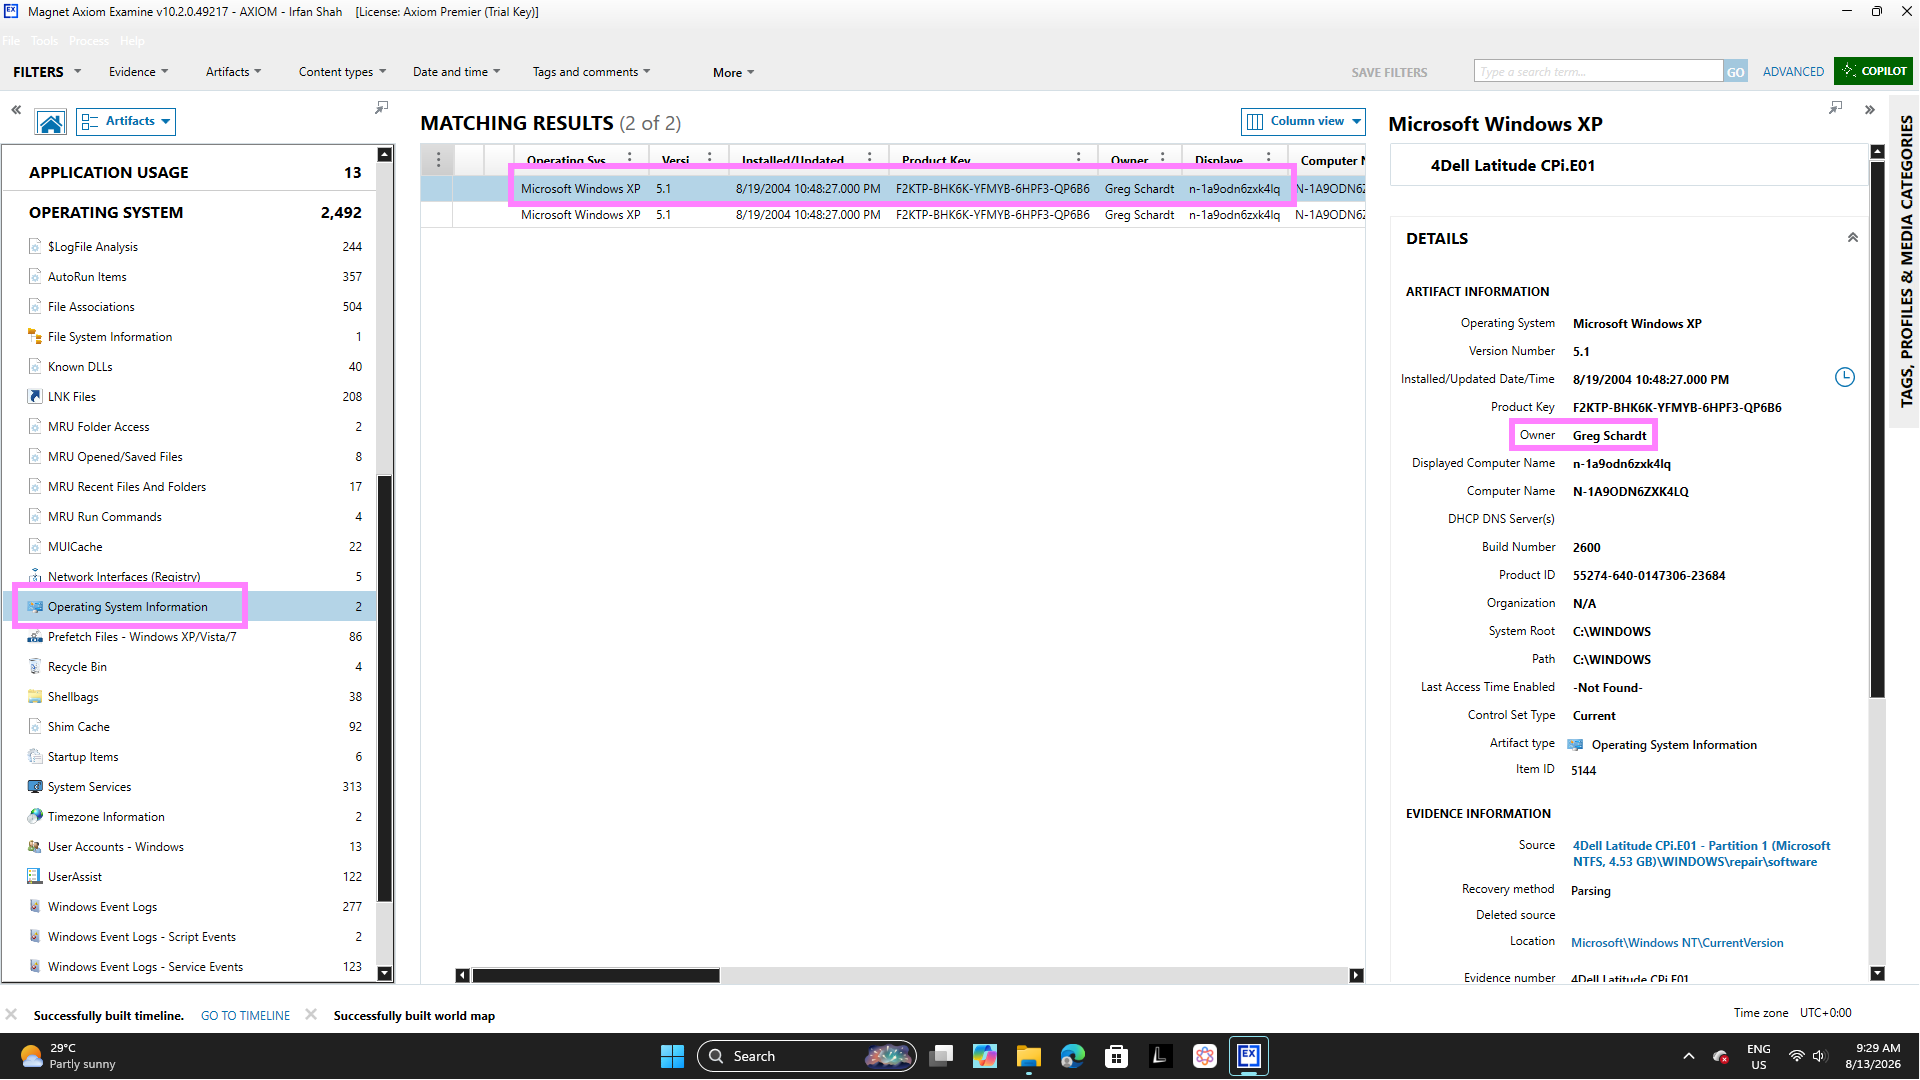Pin the details pane
Screen dimensions: 1920x1080
(x=1835, y=107)
